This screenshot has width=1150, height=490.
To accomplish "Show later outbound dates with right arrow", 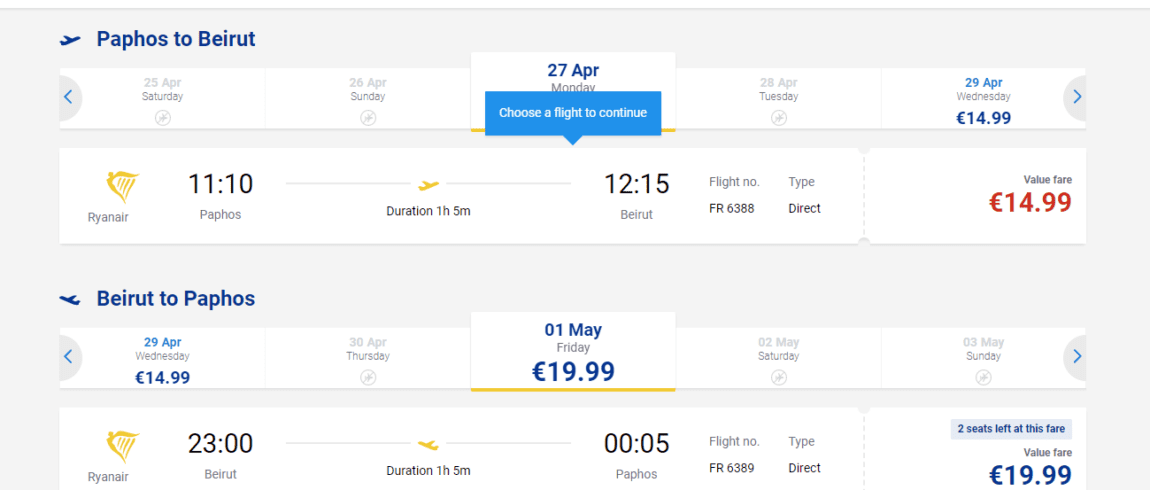I will tap(1076, 97).
